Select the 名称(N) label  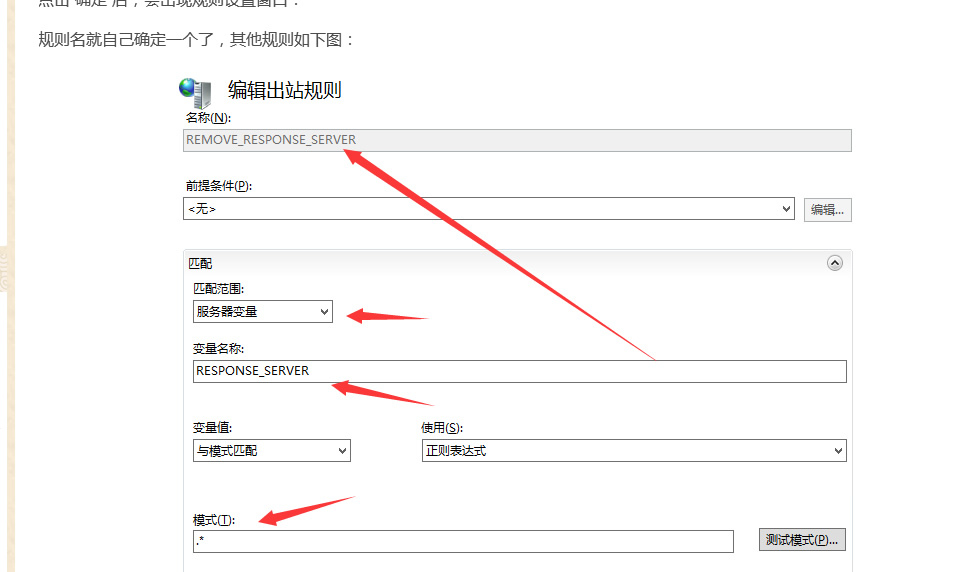tap(207, 118)
